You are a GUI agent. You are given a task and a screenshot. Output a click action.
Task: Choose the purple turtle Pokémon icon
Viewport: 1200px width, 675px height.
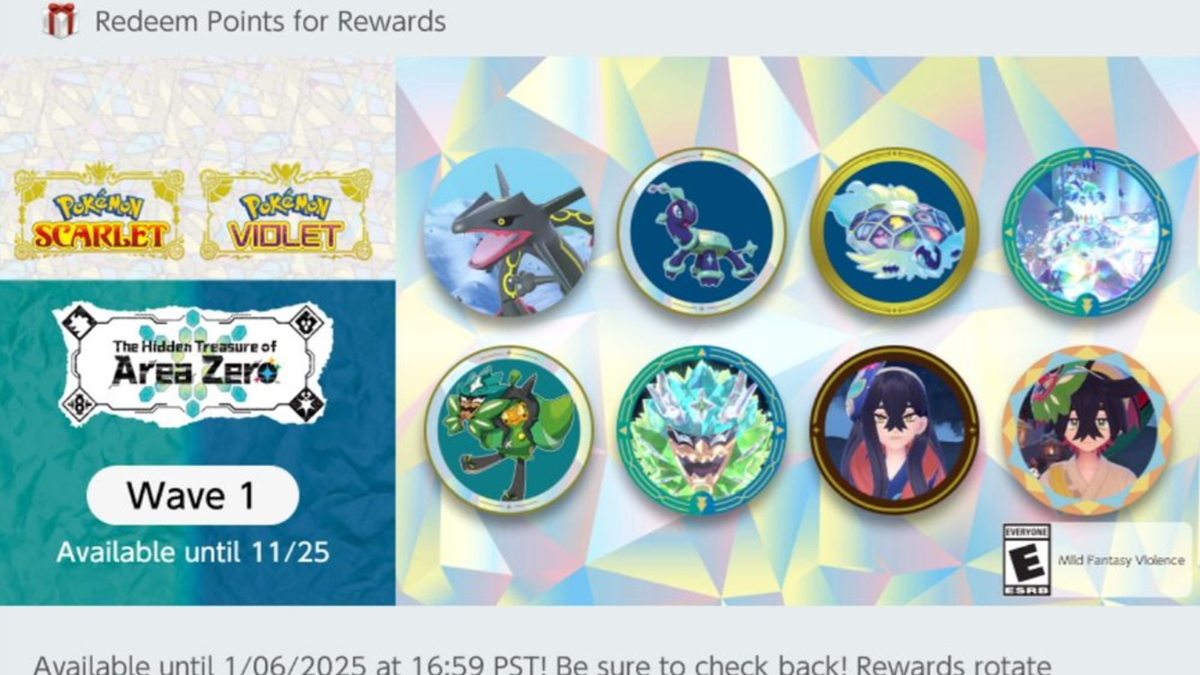pos(701,232)
